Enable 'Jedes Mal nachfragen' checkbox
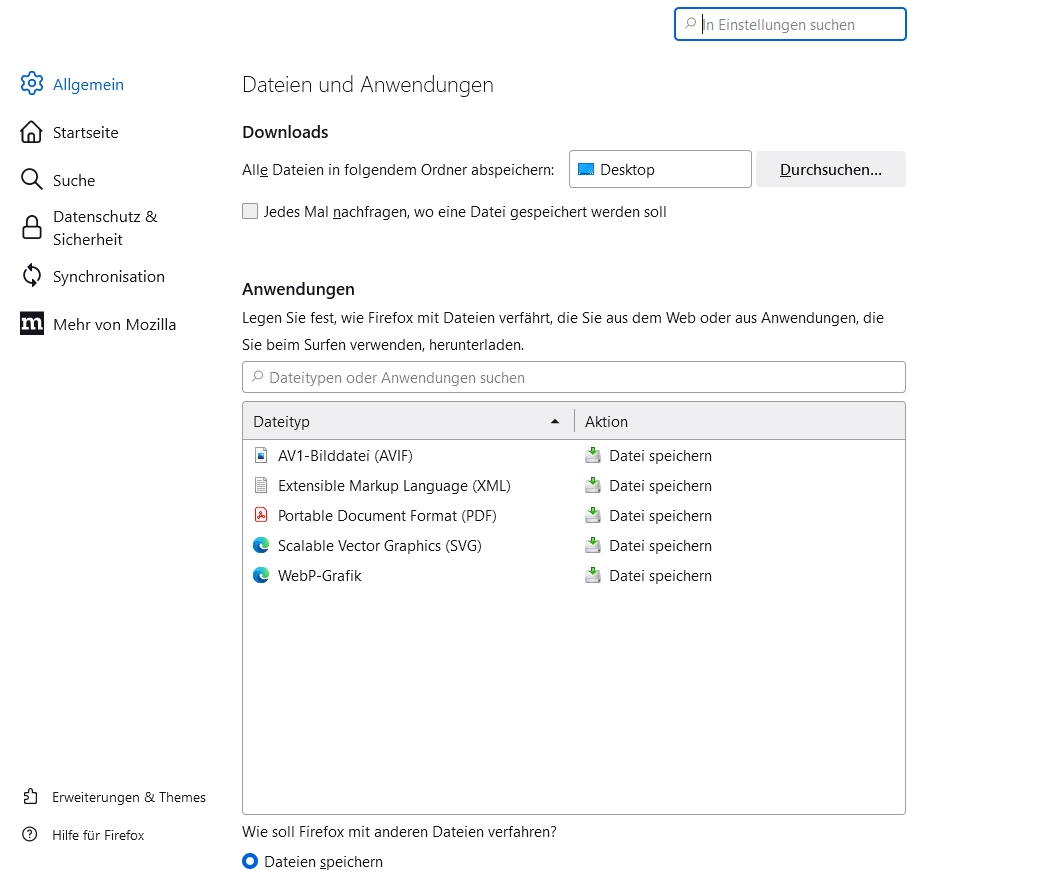Image resolution: width=1047 pixels, height=876 pixels. (x=250, y=211)
